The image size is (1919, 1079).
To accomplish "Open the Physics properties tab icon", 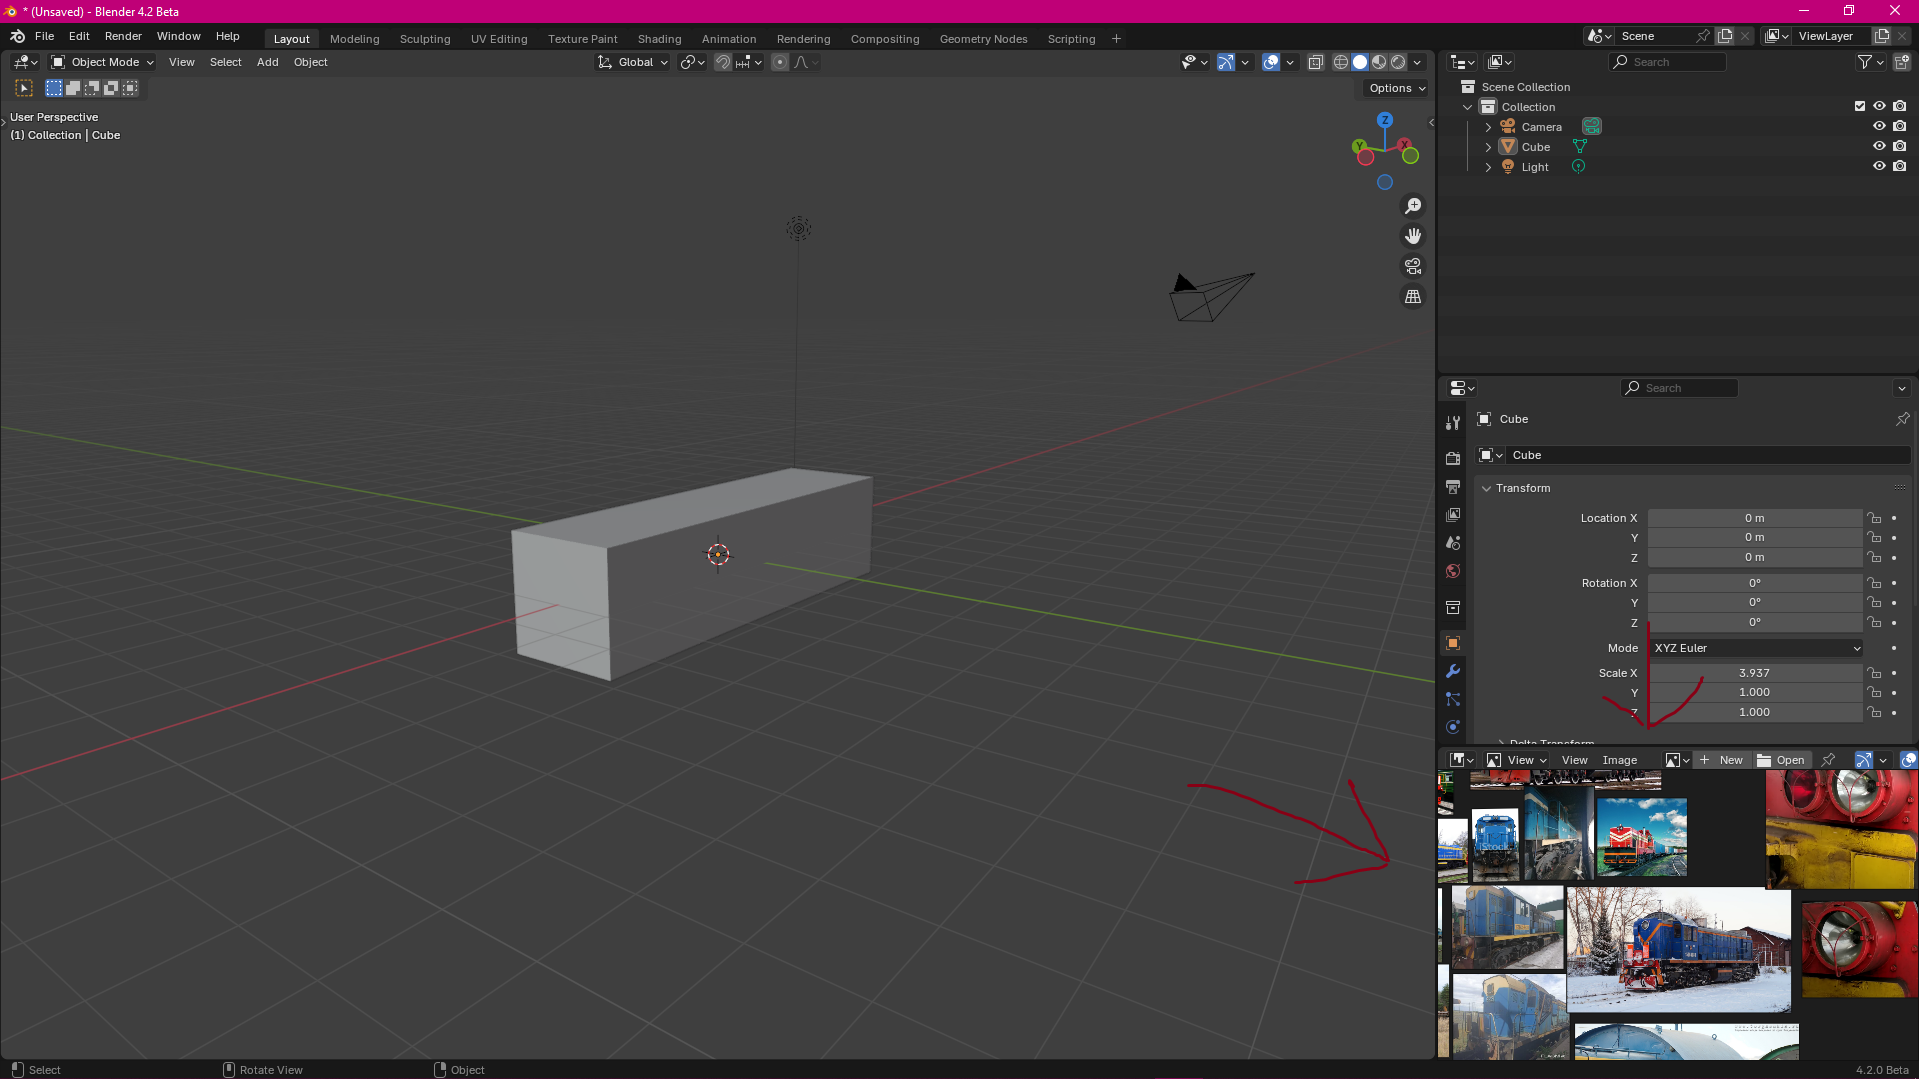I will (1453, 727).
